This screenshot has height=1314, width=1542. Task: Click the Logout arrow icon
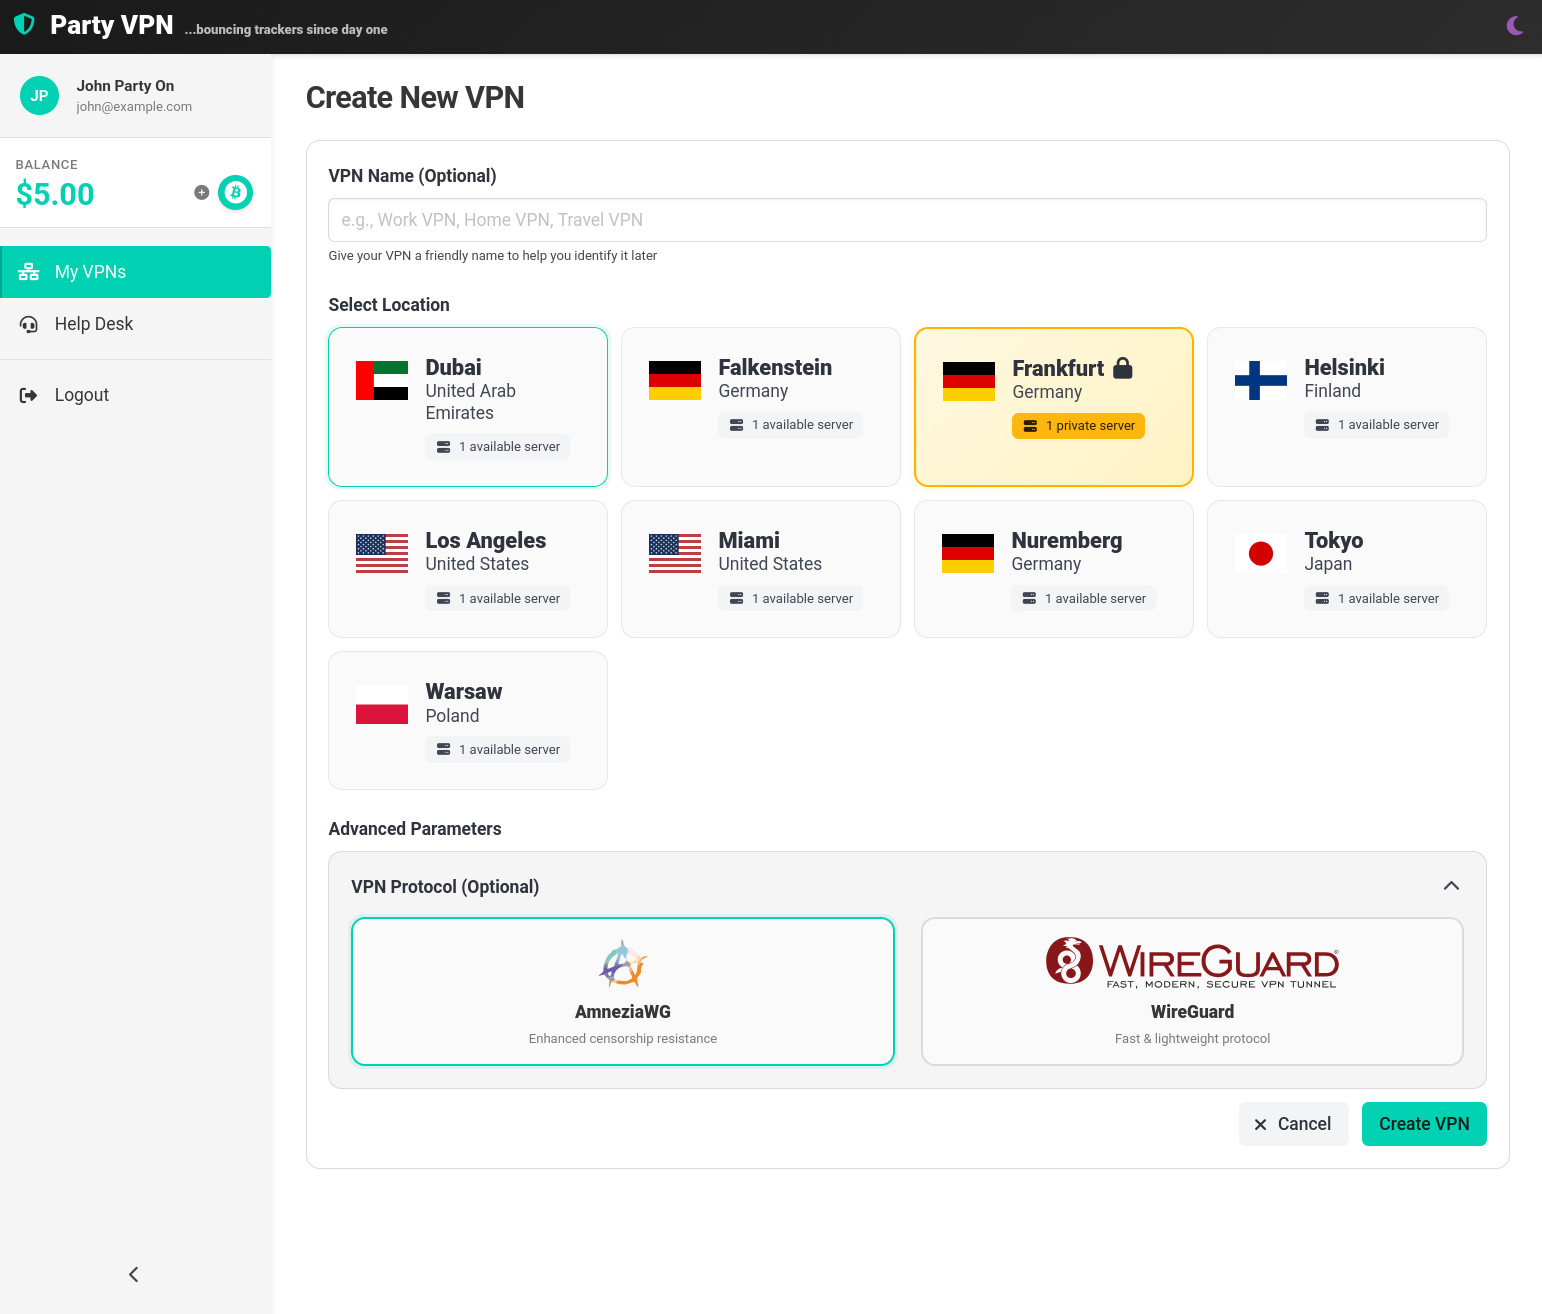pos(28,394)
